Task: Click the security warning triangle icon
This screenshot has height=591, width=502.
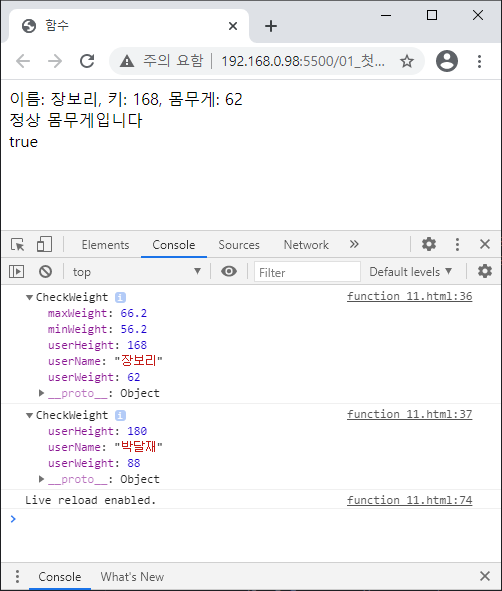Action: point(127,61)
